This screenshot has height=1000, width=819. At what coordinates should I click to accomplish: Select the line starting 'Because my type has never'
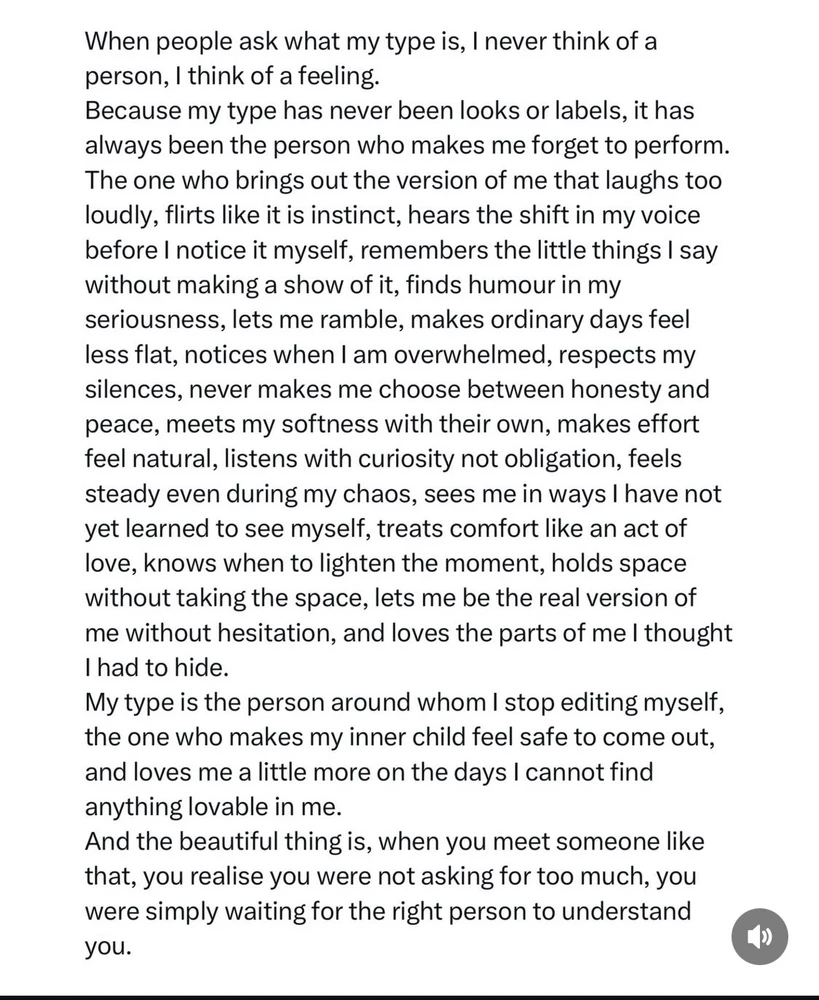pyautogui.click(x=390, y=111)
